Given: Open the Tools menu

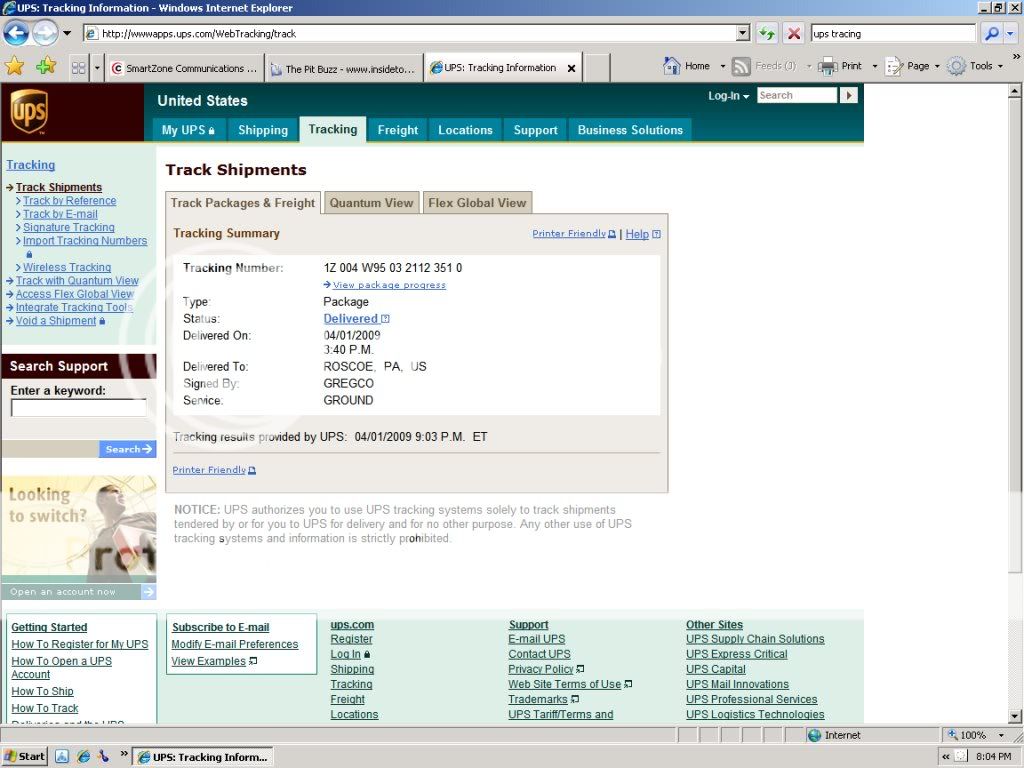Looking at the screenshot, I should pyautogui.click(x=975, y=66).
